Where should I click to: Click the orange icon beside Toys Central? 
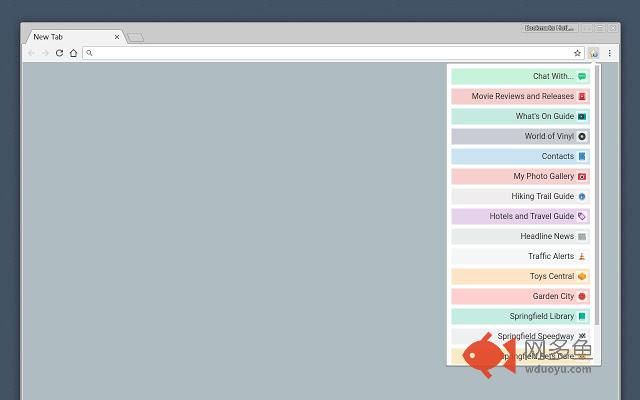coord(582,276)
